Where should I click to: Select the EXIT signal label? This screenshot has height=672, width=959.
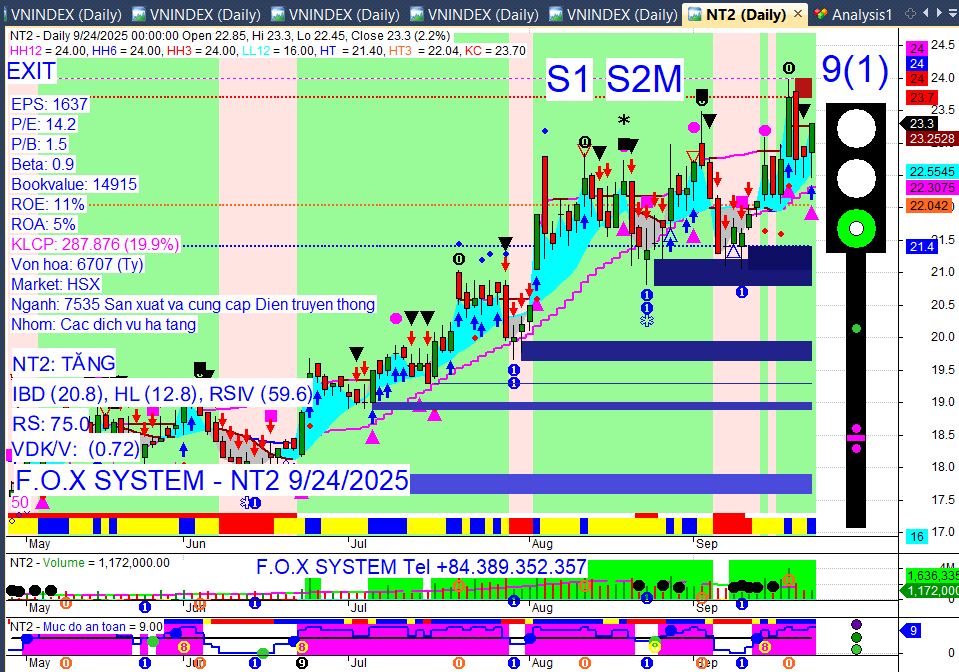pos(31,72)
